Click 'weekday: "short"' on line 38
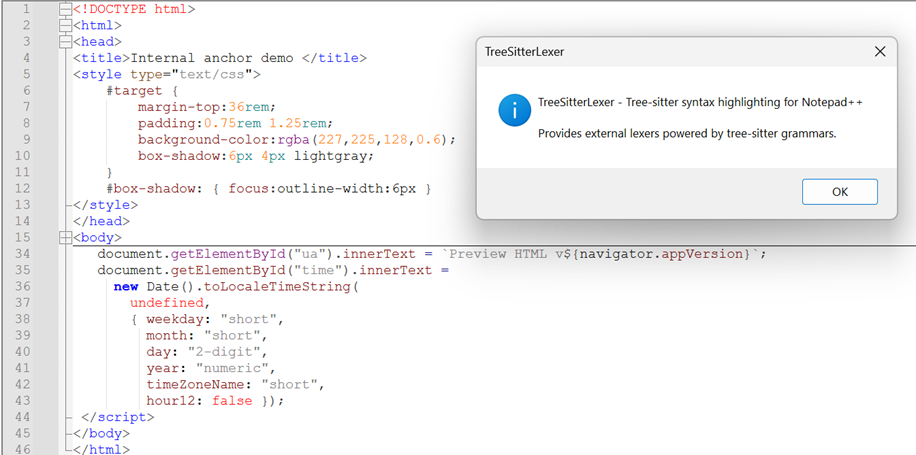The width and height of the screenshot is (916, 455). click(x=211, y=319)
